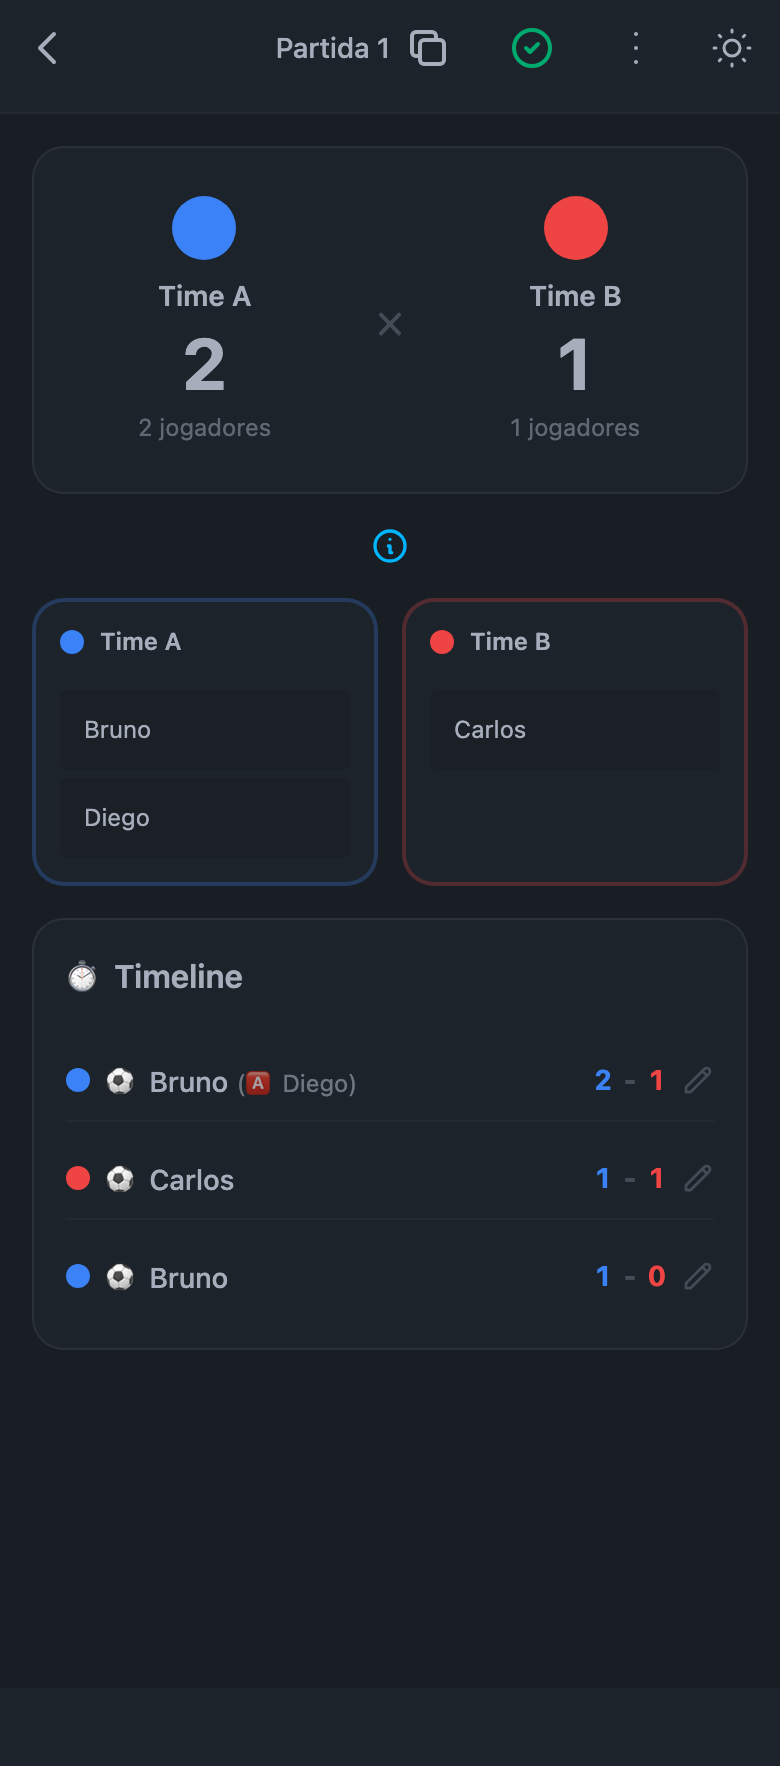The image size is (780, 1766).
Task: Click the large blue Time A circle
Action: pos(204,228)
